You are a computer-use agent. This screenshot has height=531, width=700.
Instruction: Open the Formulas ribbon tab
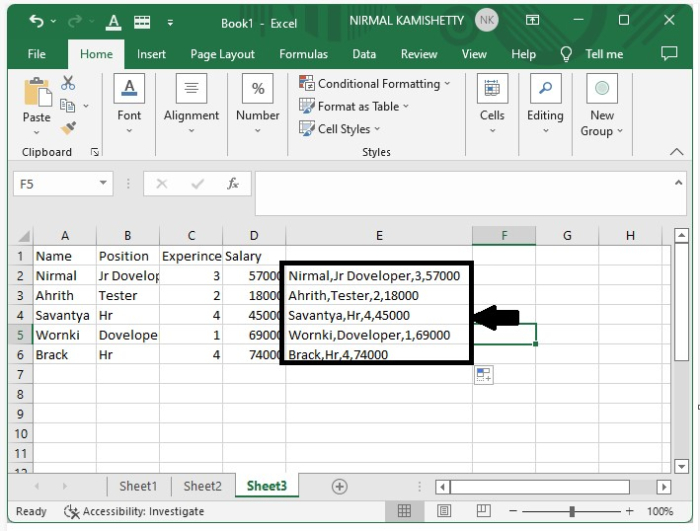(303, 54)
